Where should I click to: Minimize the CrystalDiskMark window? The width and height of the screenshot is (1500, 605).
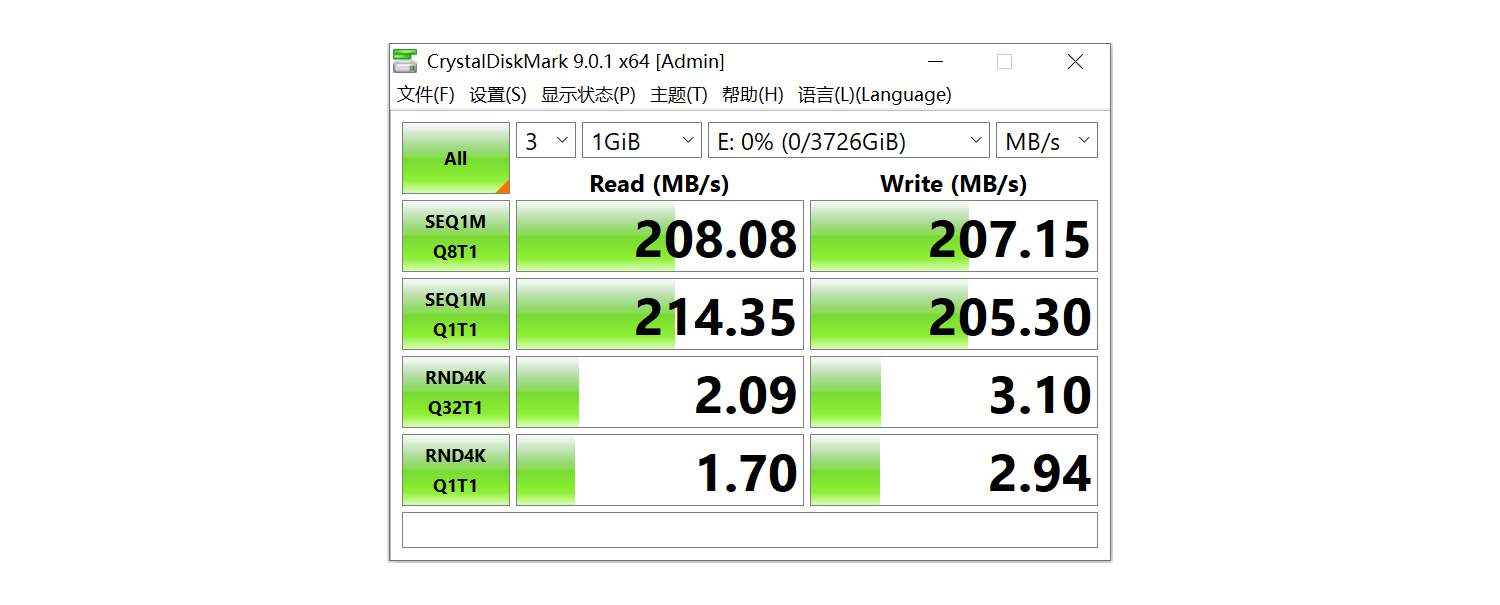coord(935,62)
